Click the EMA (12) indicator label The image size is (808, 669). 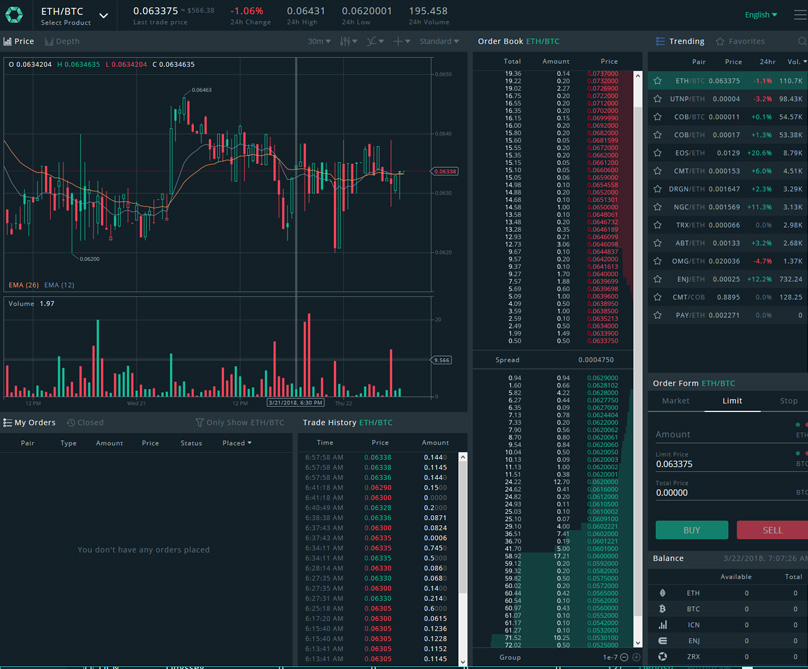coord(59,285)
